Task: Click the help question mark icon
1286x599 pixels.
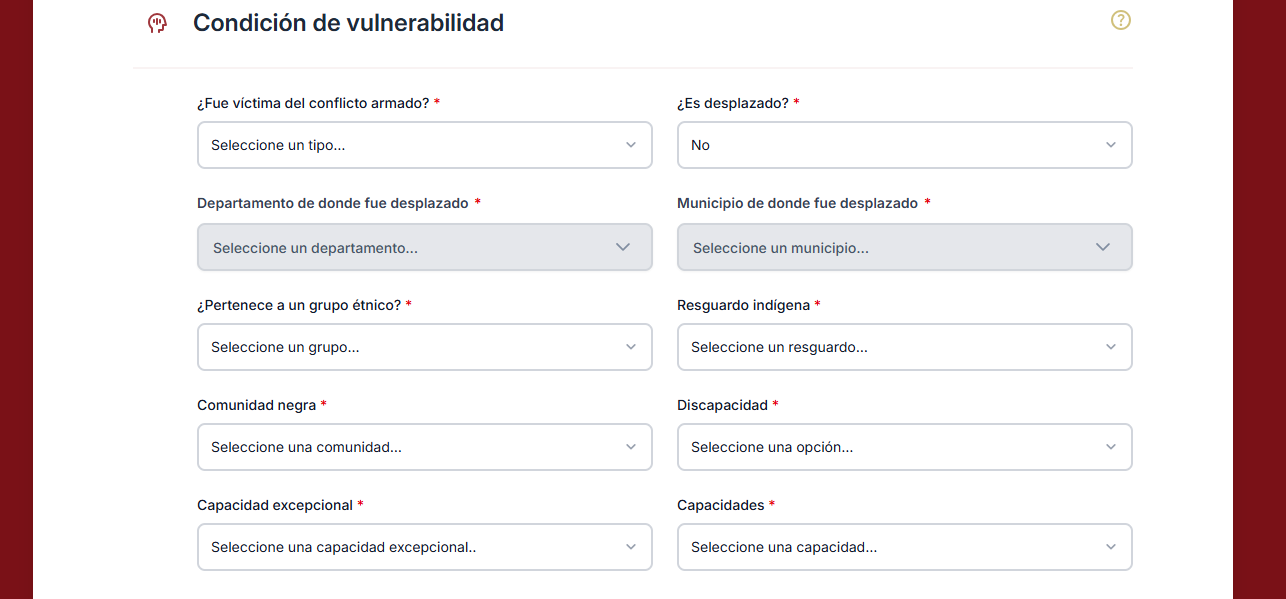Action: 1121,20
